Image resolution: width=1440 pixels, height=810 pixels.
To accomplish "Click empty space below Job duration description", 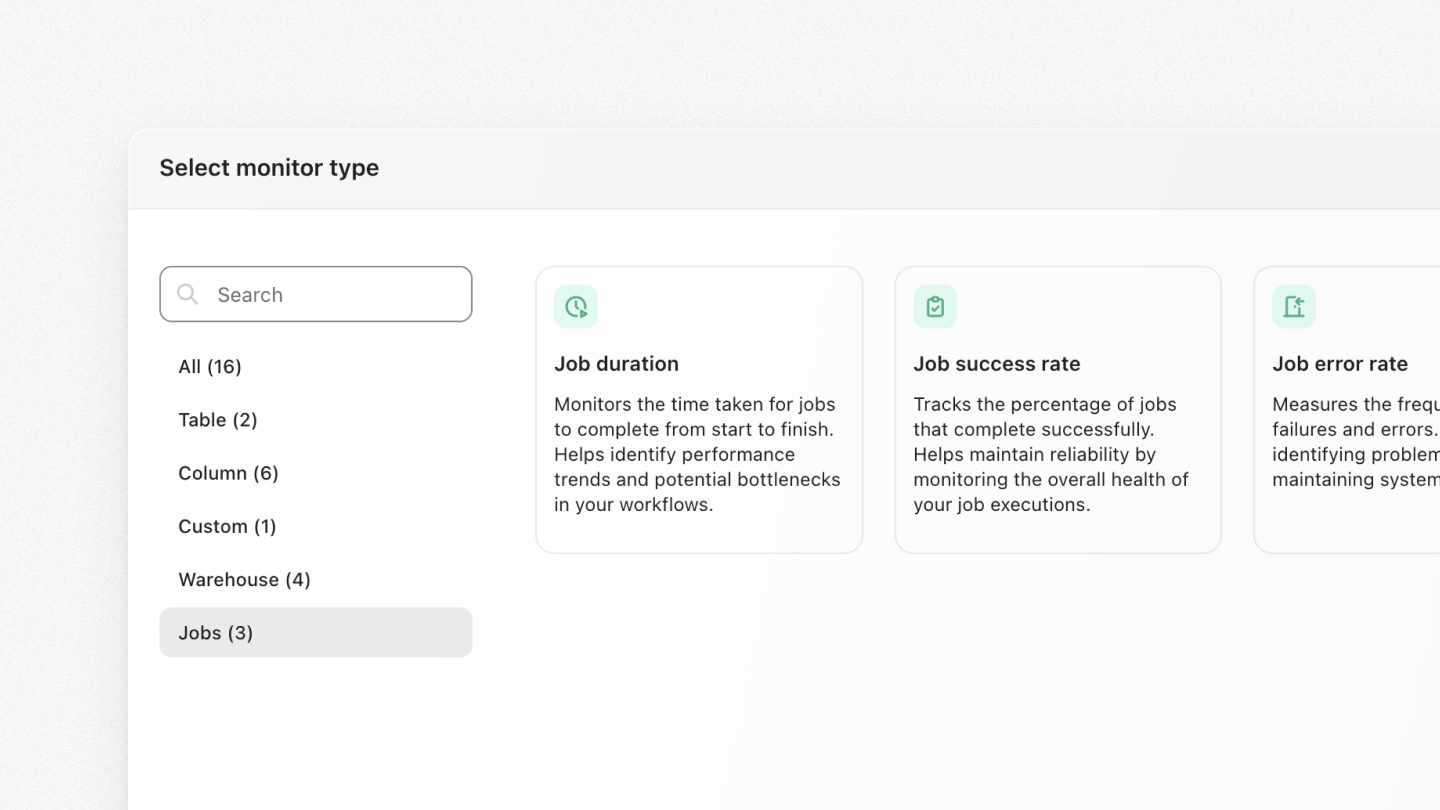I will pos(698,532).
